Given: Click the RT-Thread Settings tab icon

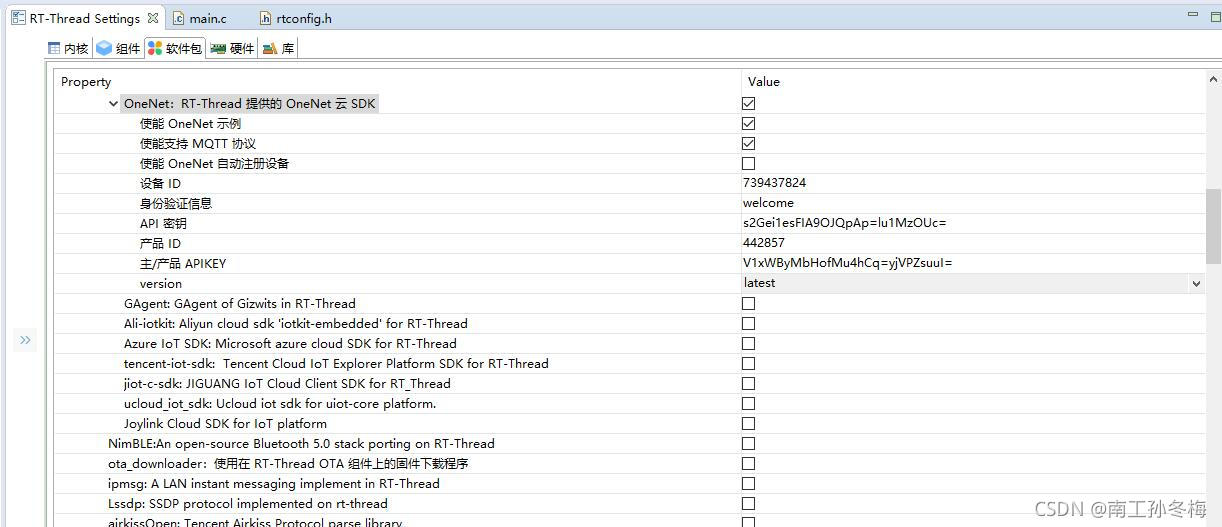Looking at the screenshot, I should click(18, 18).
